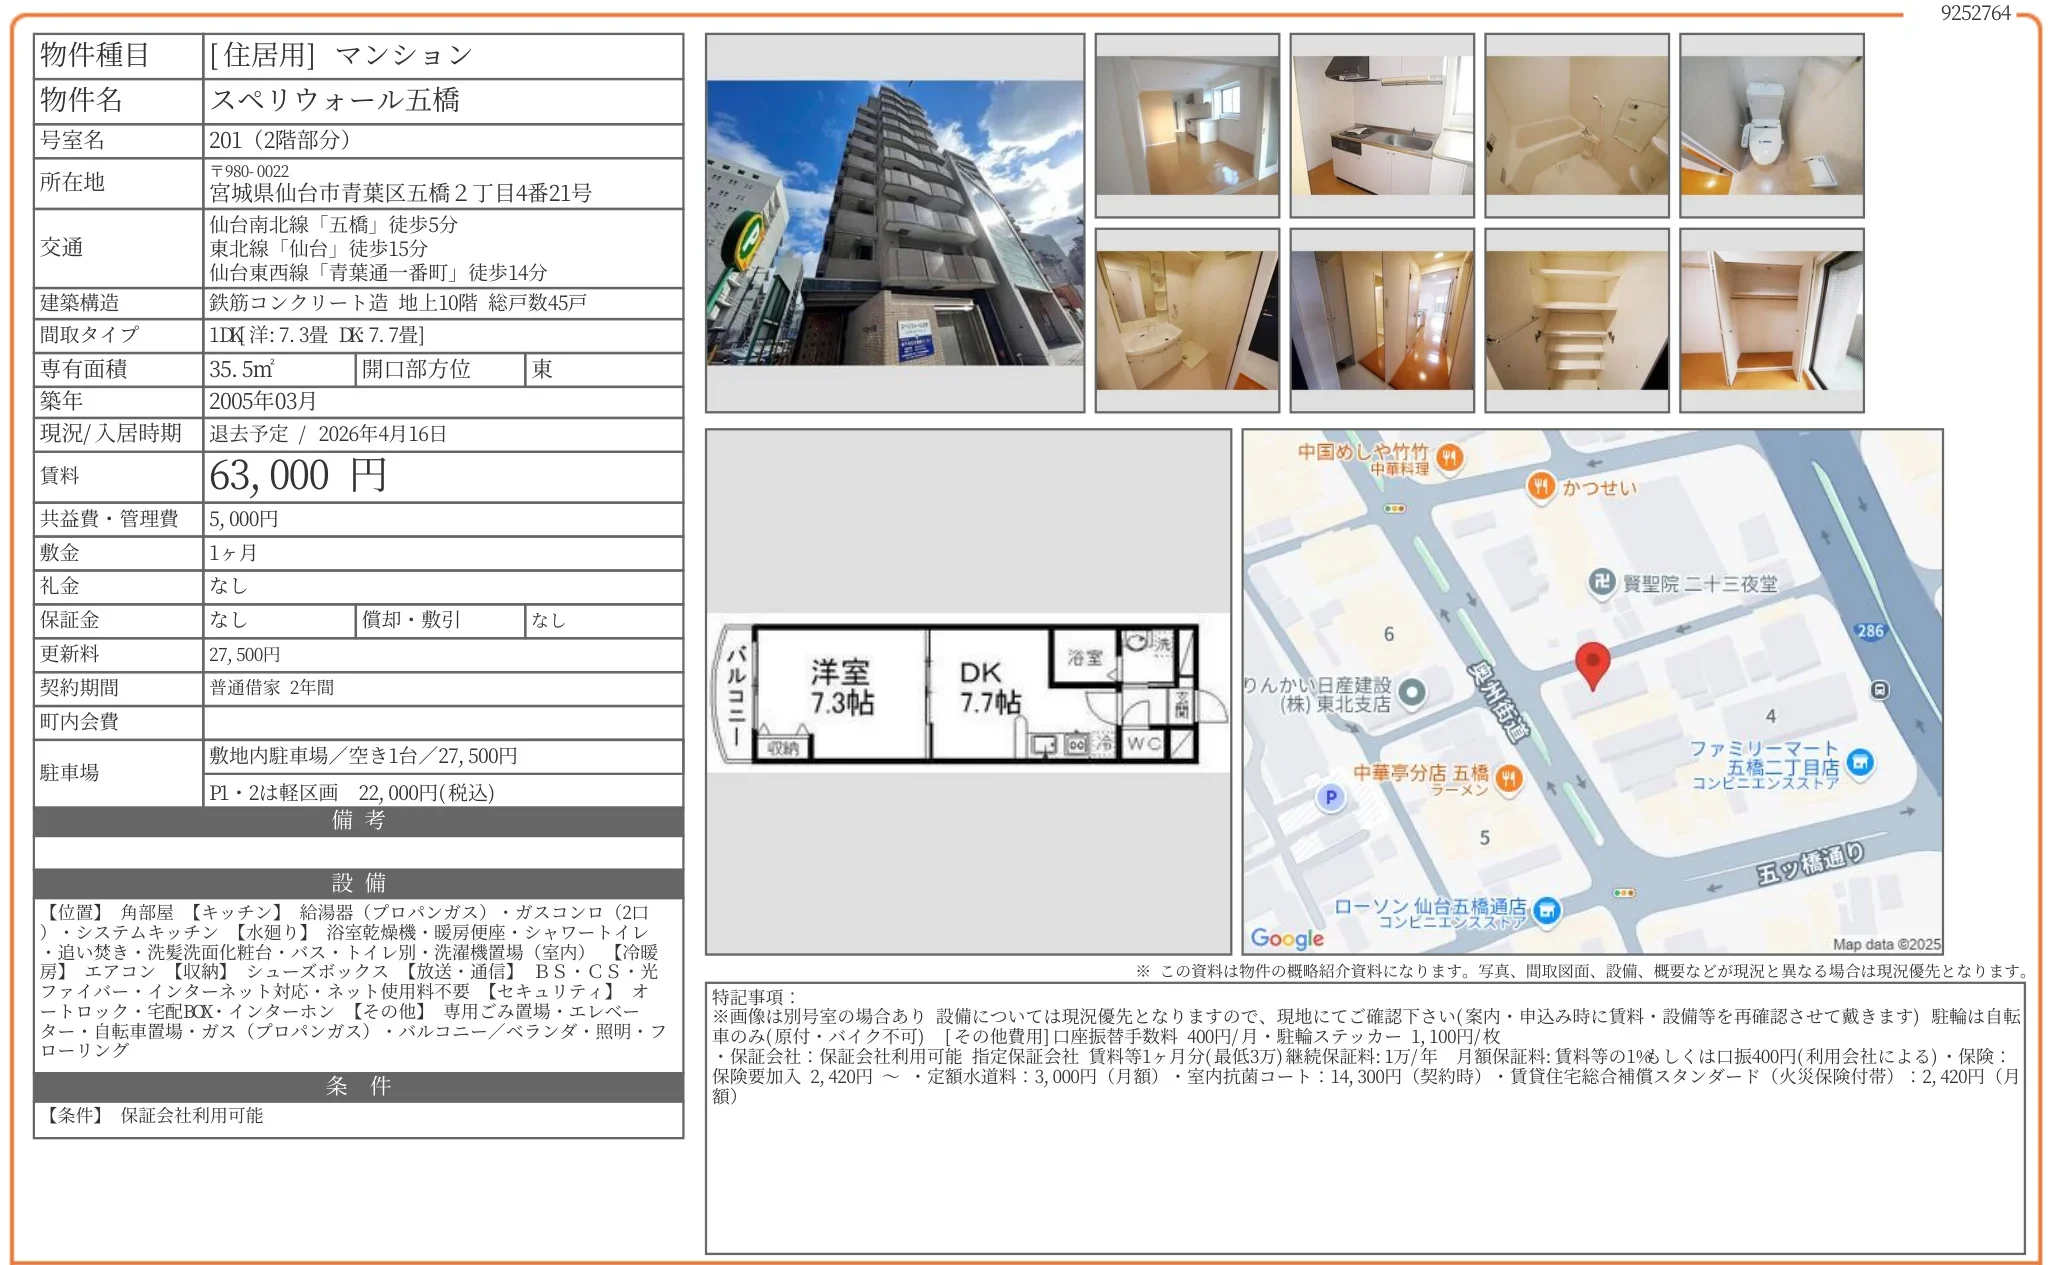Open the kitchen sink photo thumbnail

(x=1381, y=125)
